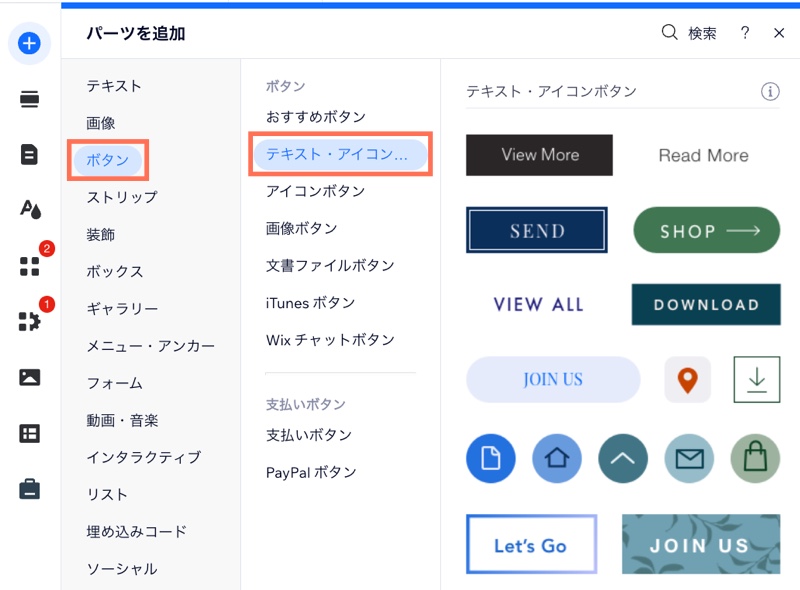This screenshot has height=590, width=800.
Task: Choose the テキスト category
Action: pyautogui.click(x=114, y=86)
